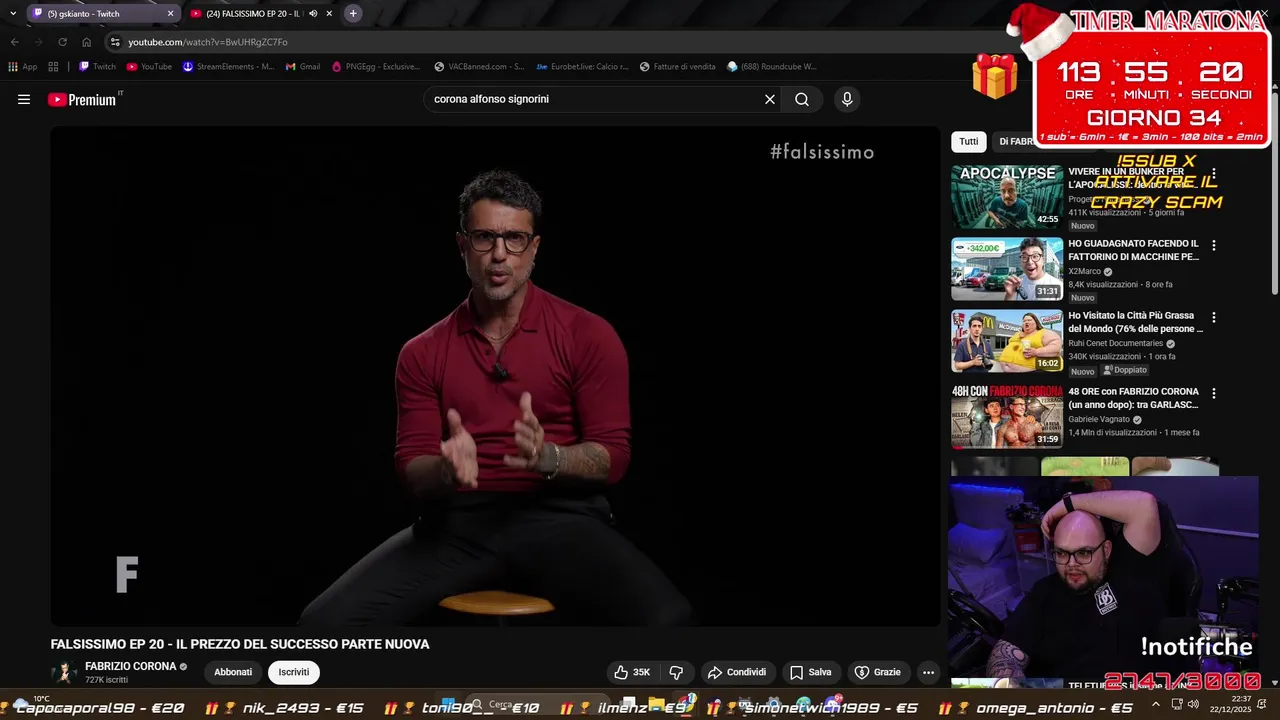1280x720 pixels.
Task: Click the video player to pause playback
Action: click(495, 376)
